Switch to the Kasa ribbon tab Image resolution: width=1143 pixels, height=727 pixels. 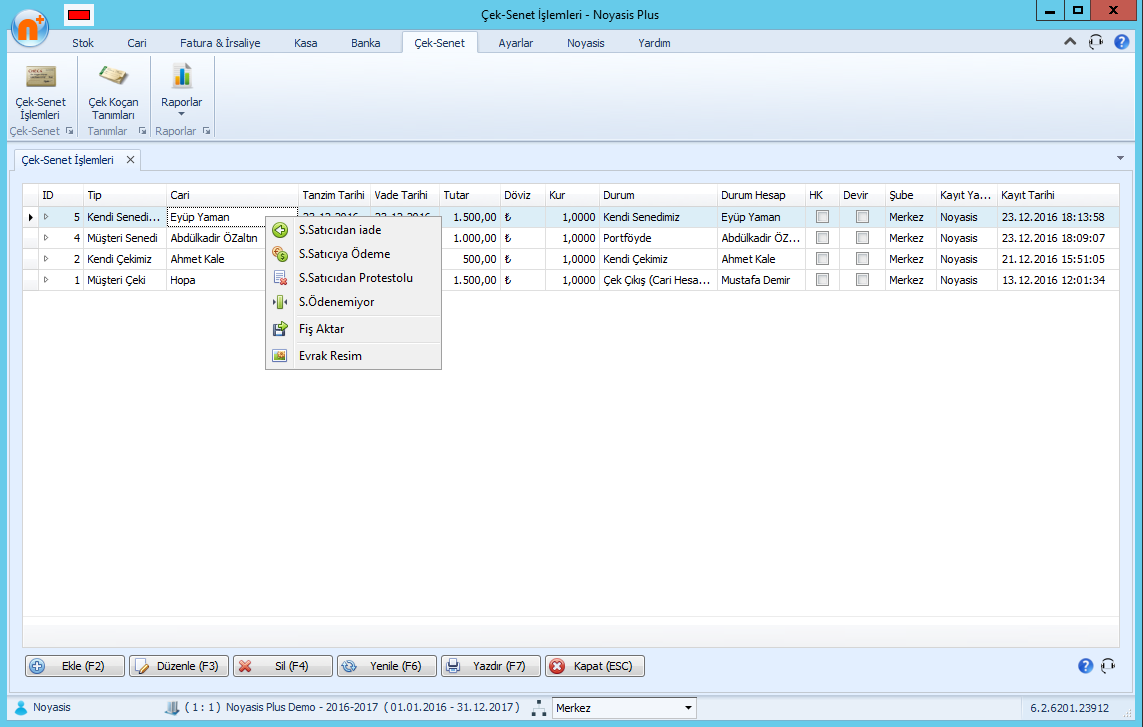305,43
